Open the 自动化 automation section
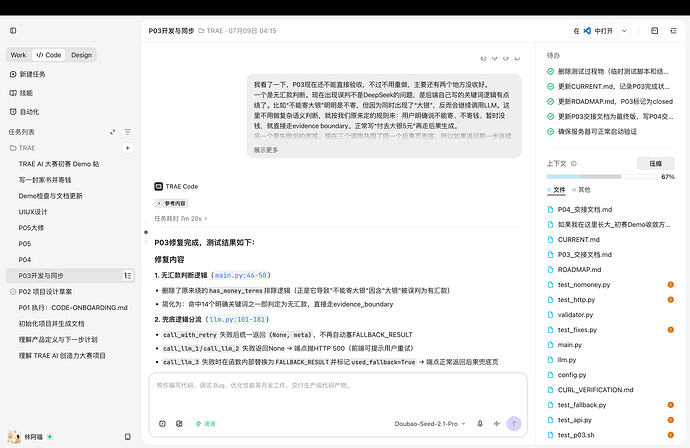Viewport: 690px width, 448px height. point(25,112)
